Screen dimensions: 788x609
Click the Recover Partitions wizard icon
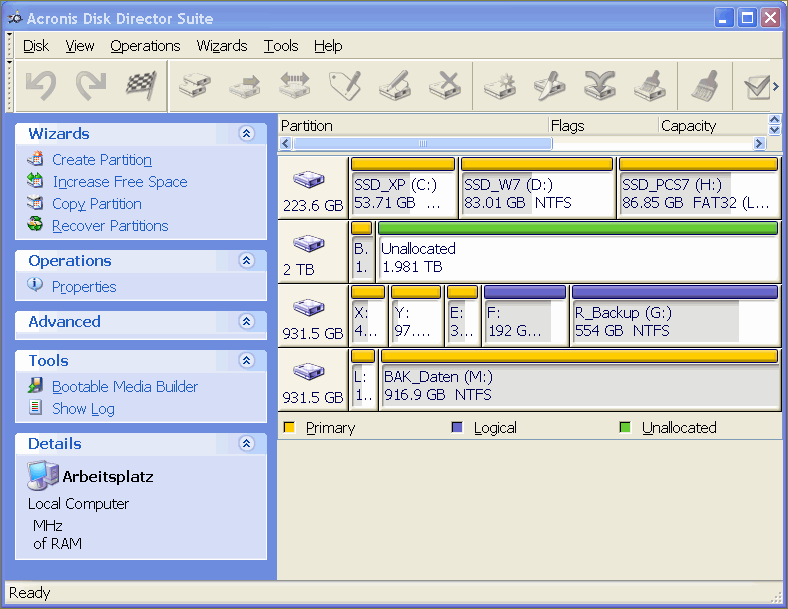click(x=35, y=224)
